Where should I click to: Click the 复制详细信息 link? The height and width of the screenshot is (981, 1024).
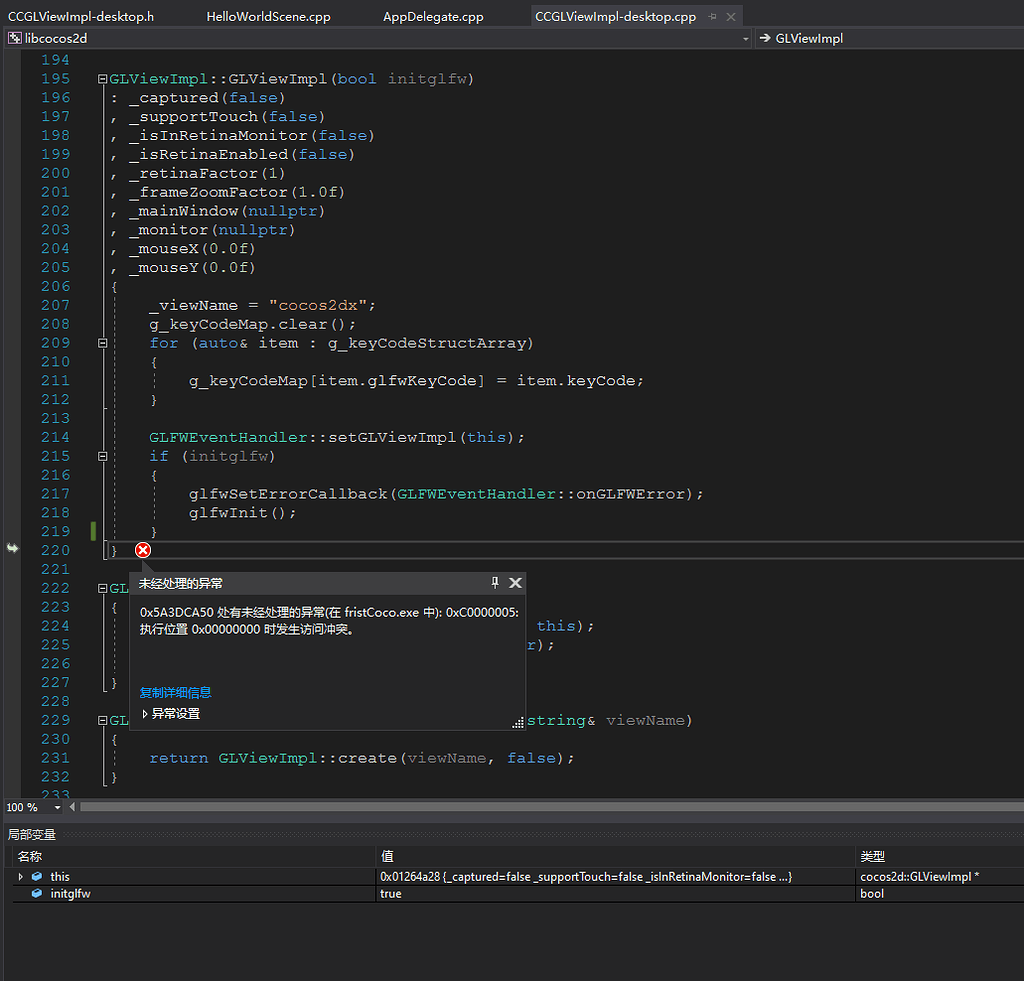click(175, 692)
